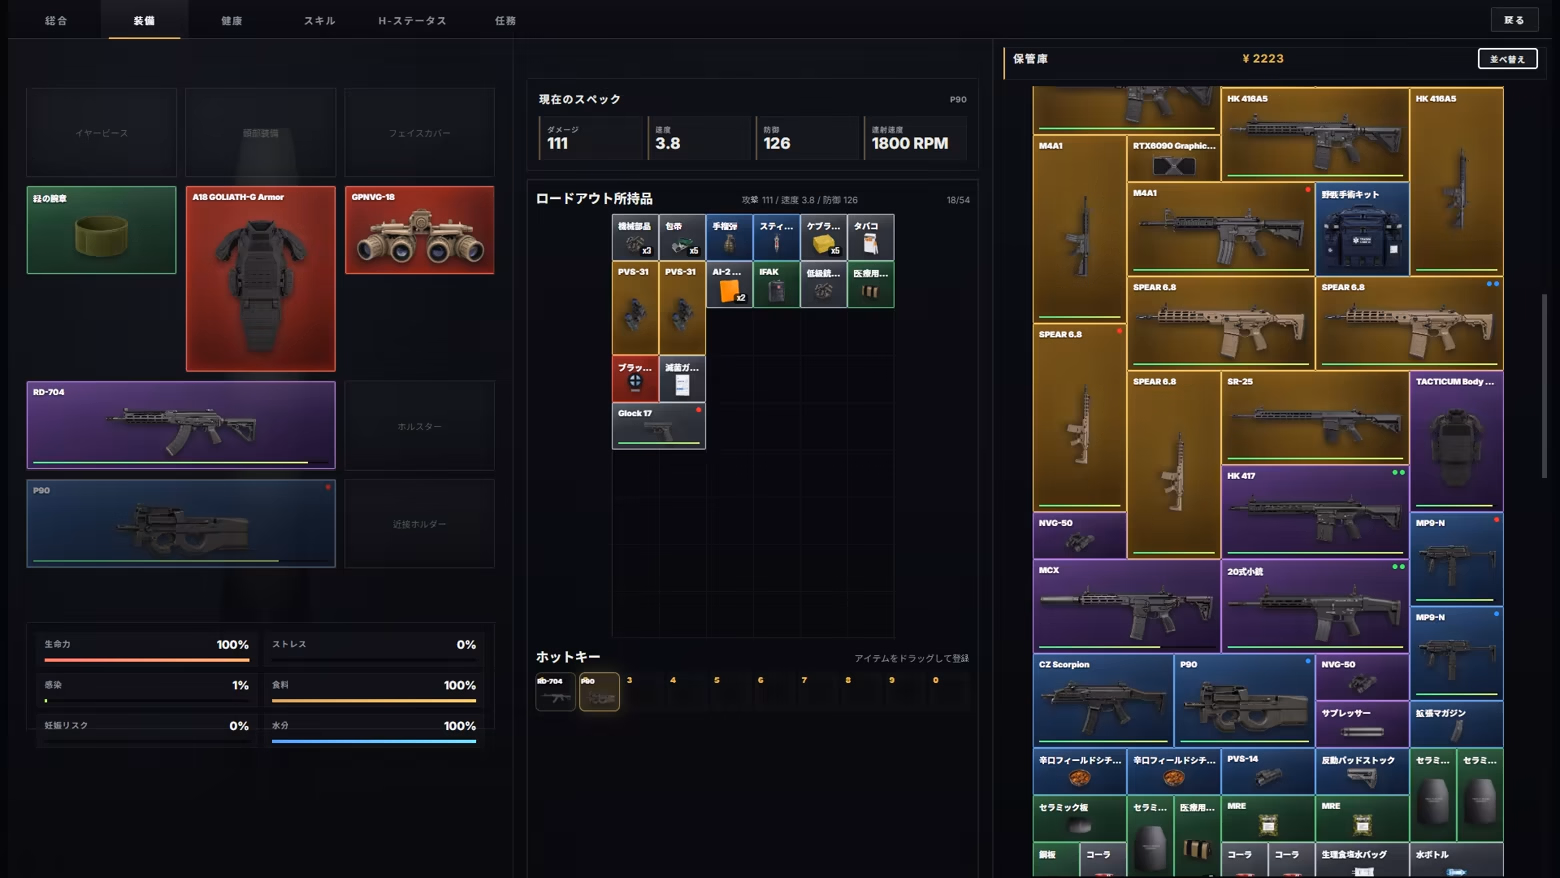Click empty hotkey slot 3
Screen dimensions: 1560x878
(x=643, y=692)
